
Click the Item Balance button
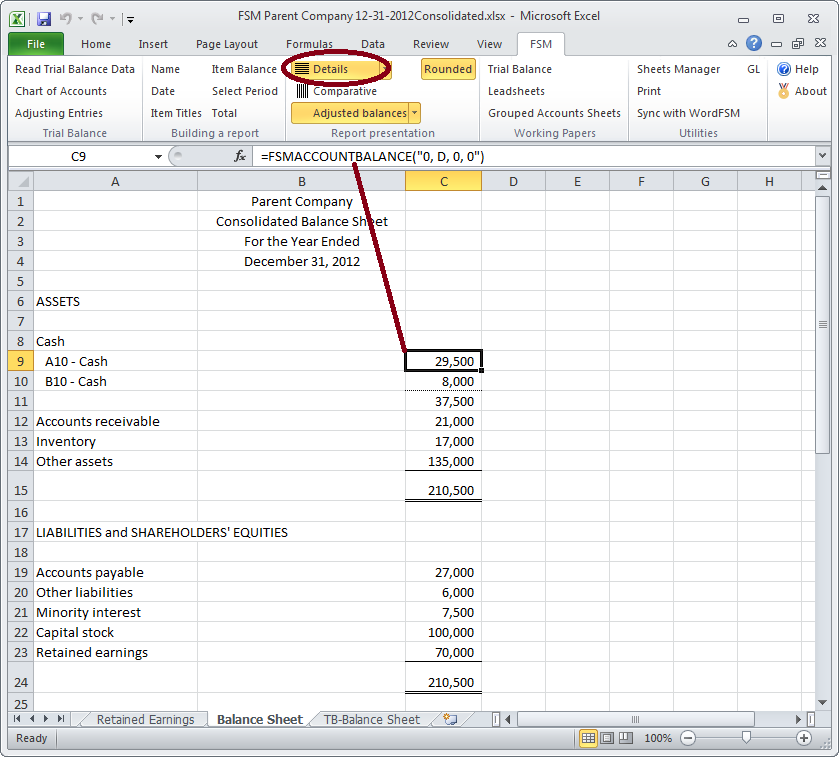[244, 69]
